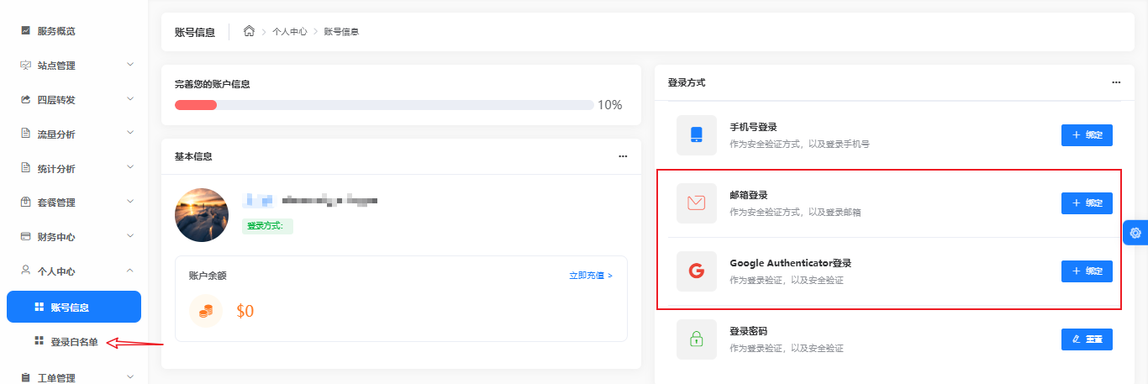The image size is (1148, 384).
Task: Reset login password with 重置 button
Action: (x=1087, y=339)
